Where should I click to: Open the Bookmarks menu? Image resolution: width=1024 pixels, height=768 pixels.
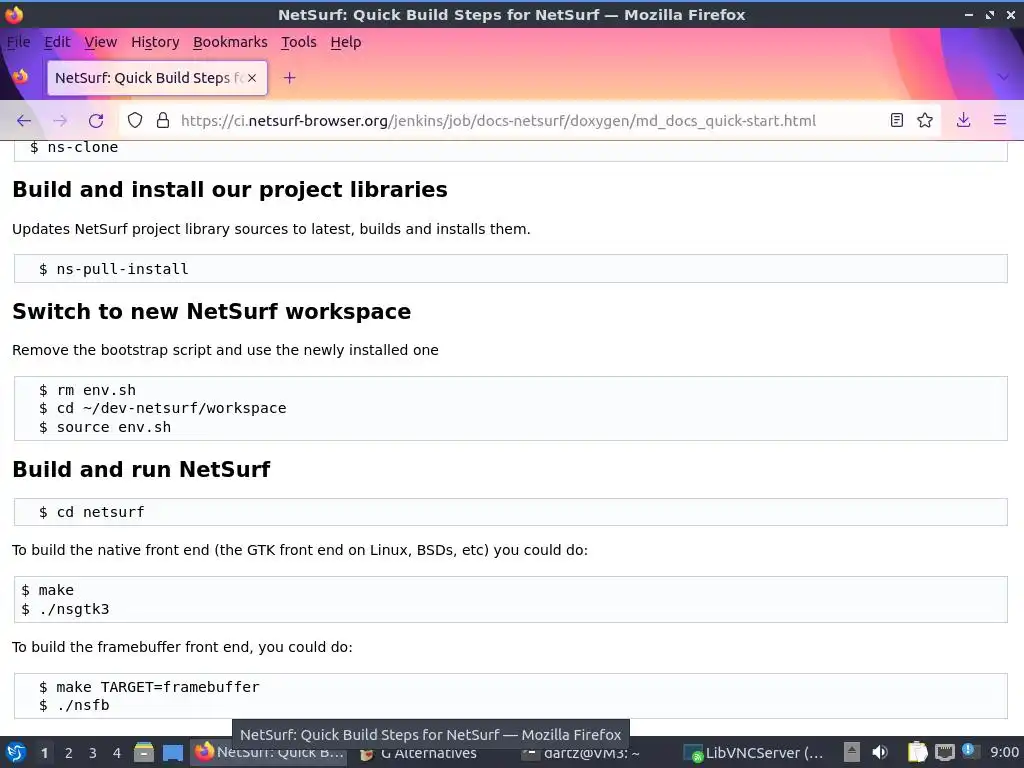tap(230, 42)
